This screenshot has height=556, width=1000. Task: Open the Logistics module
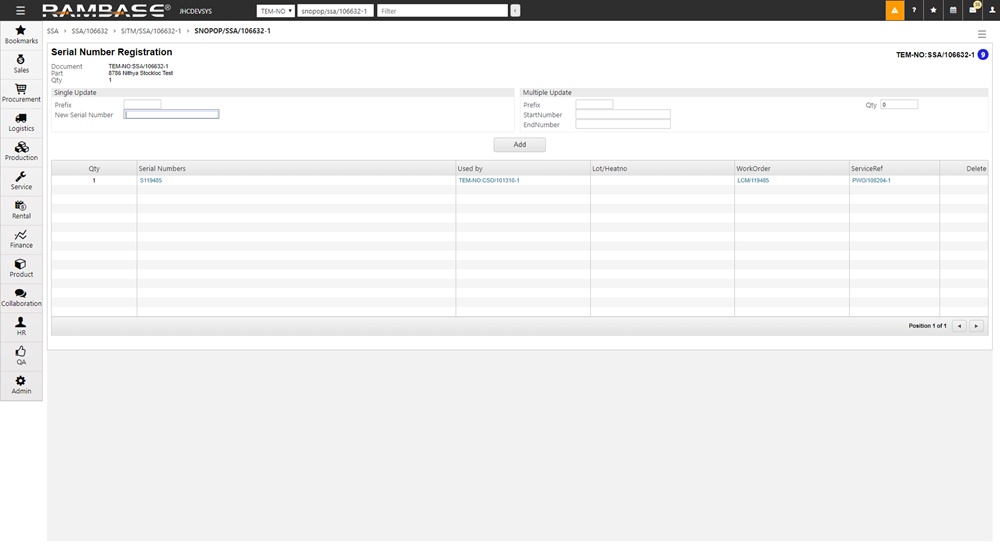point(21,122)
